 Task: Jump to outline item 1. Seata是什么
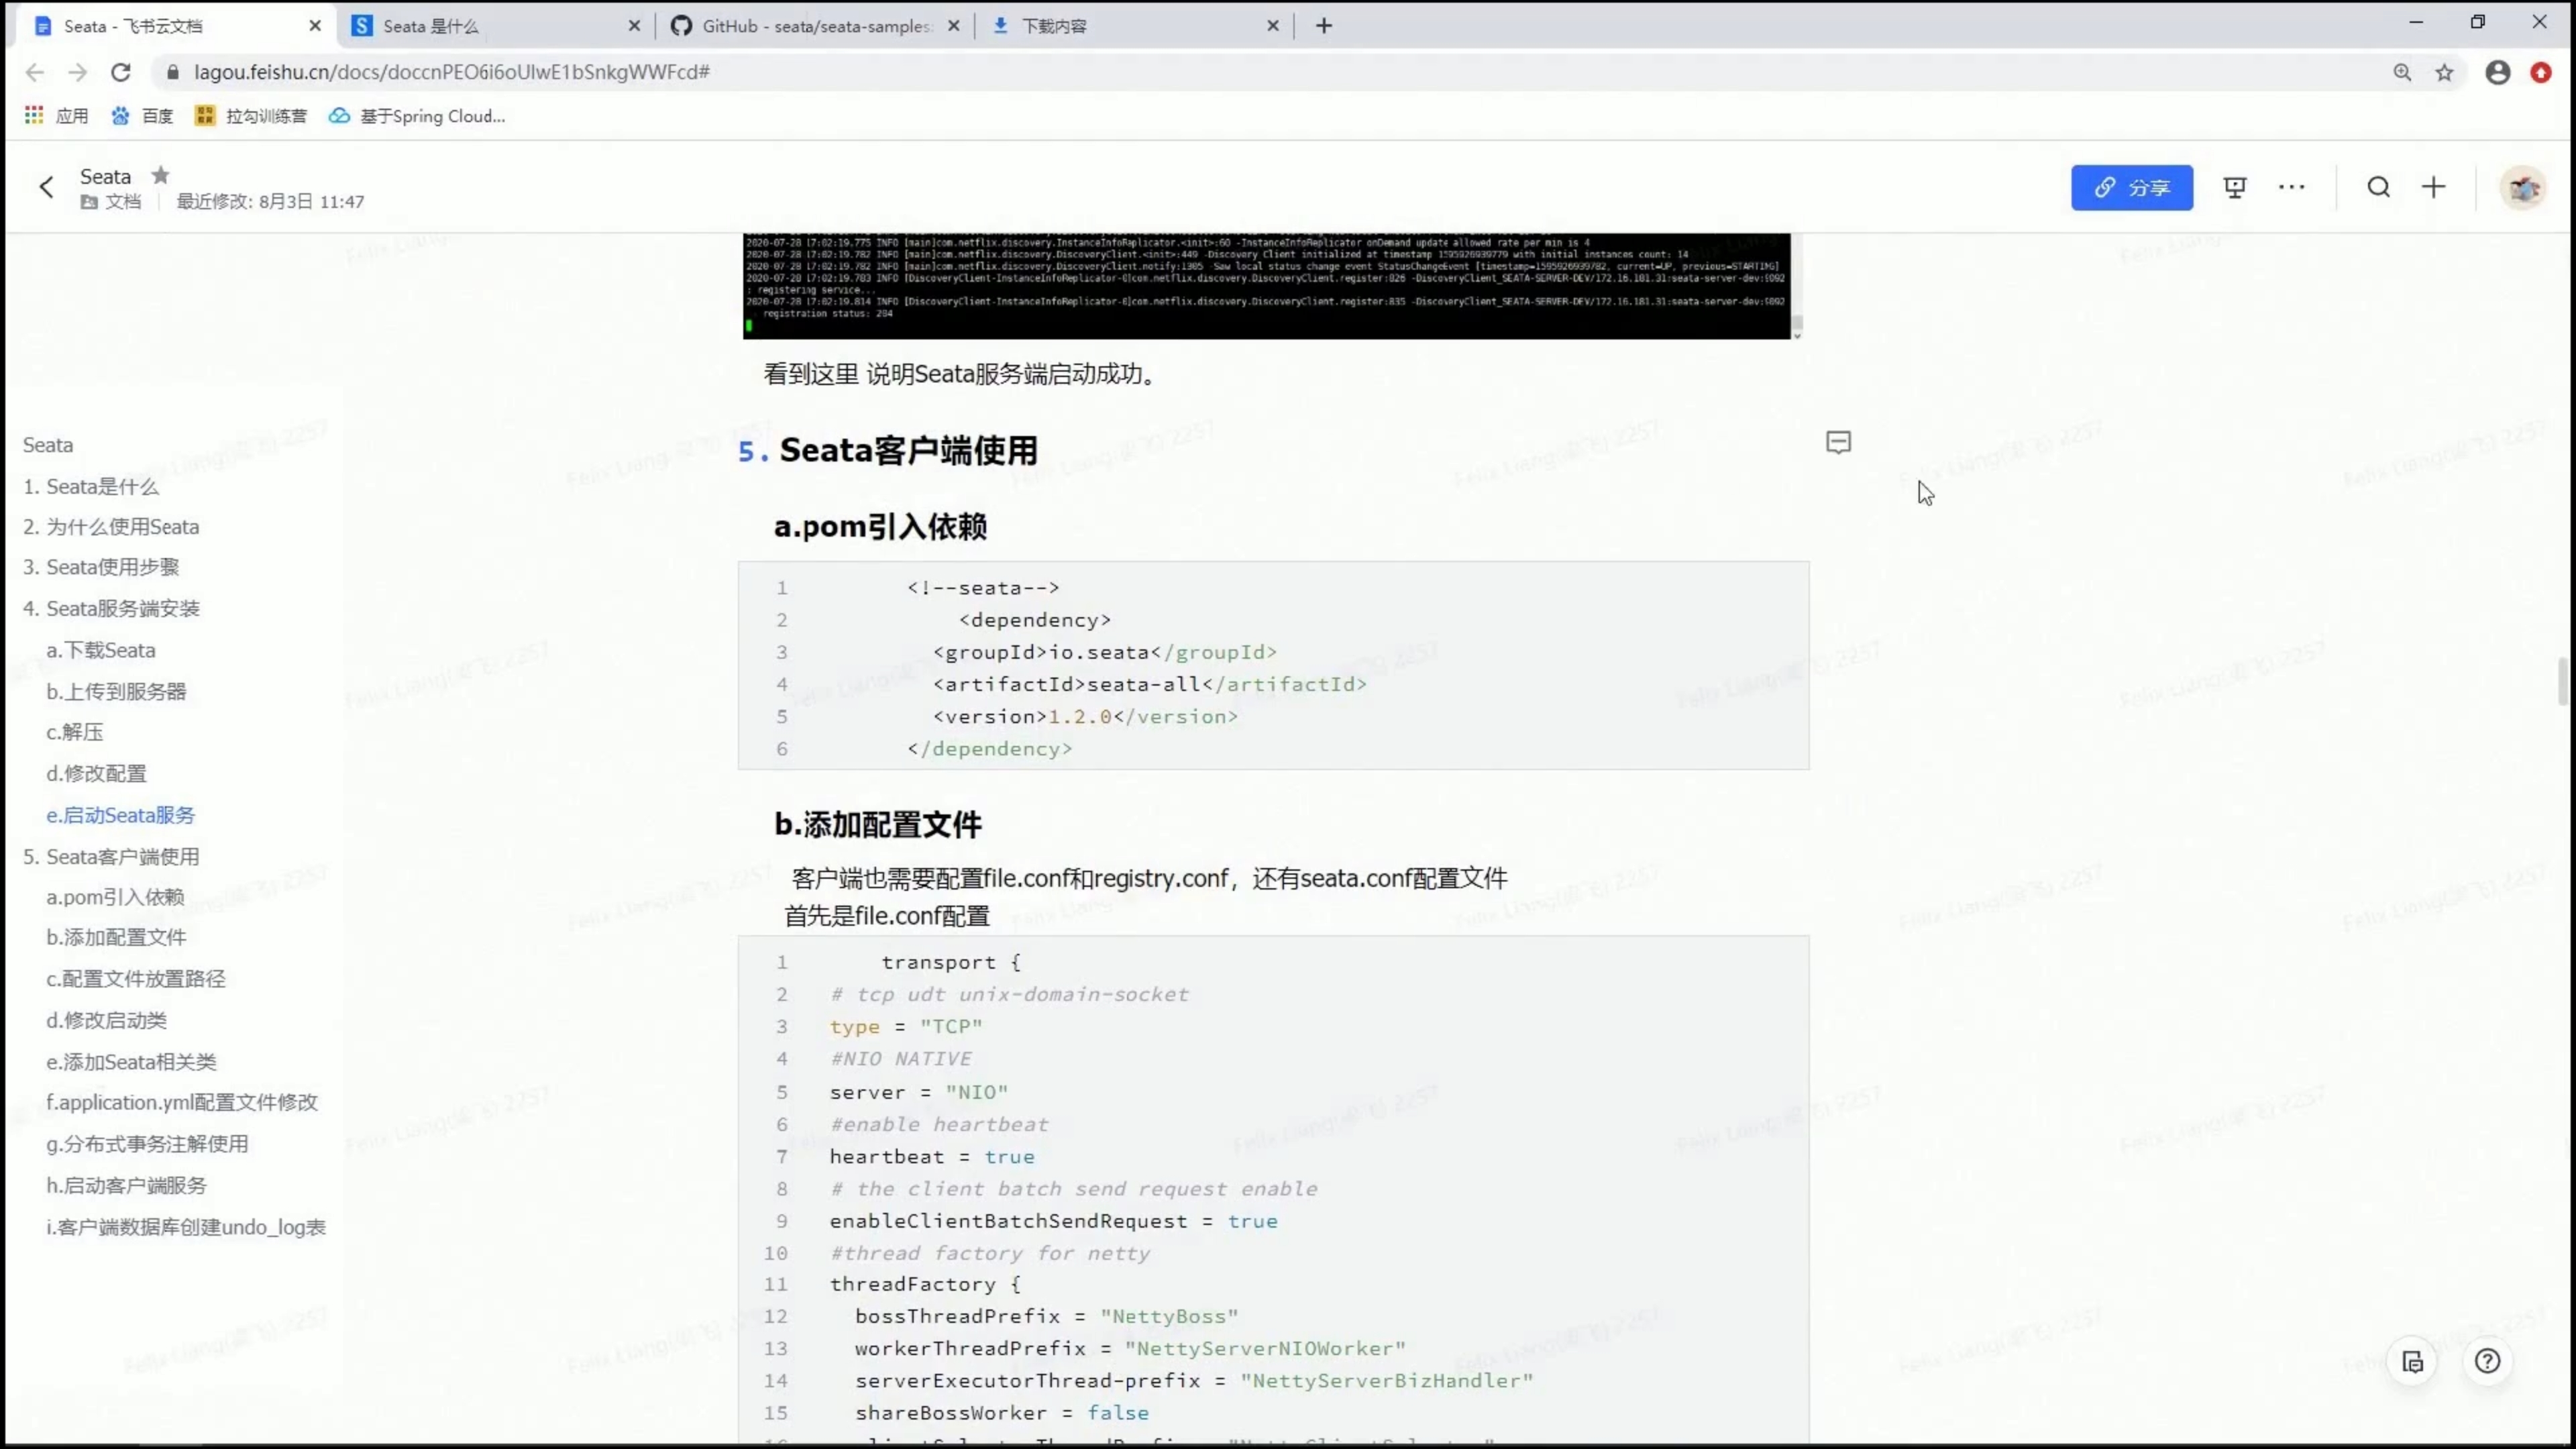point(91,487)
